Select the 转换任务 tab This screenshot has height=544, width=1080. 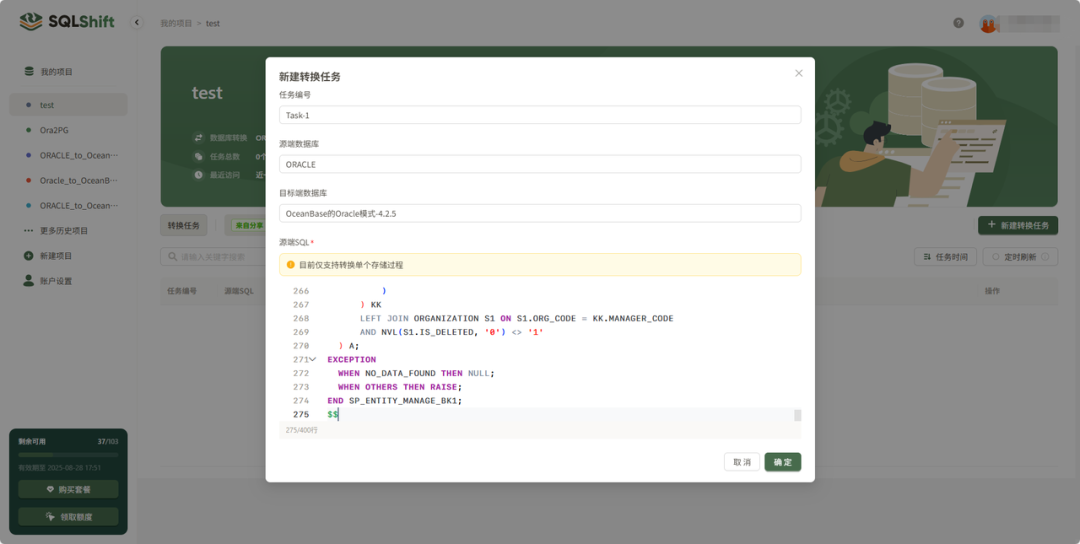183,225
